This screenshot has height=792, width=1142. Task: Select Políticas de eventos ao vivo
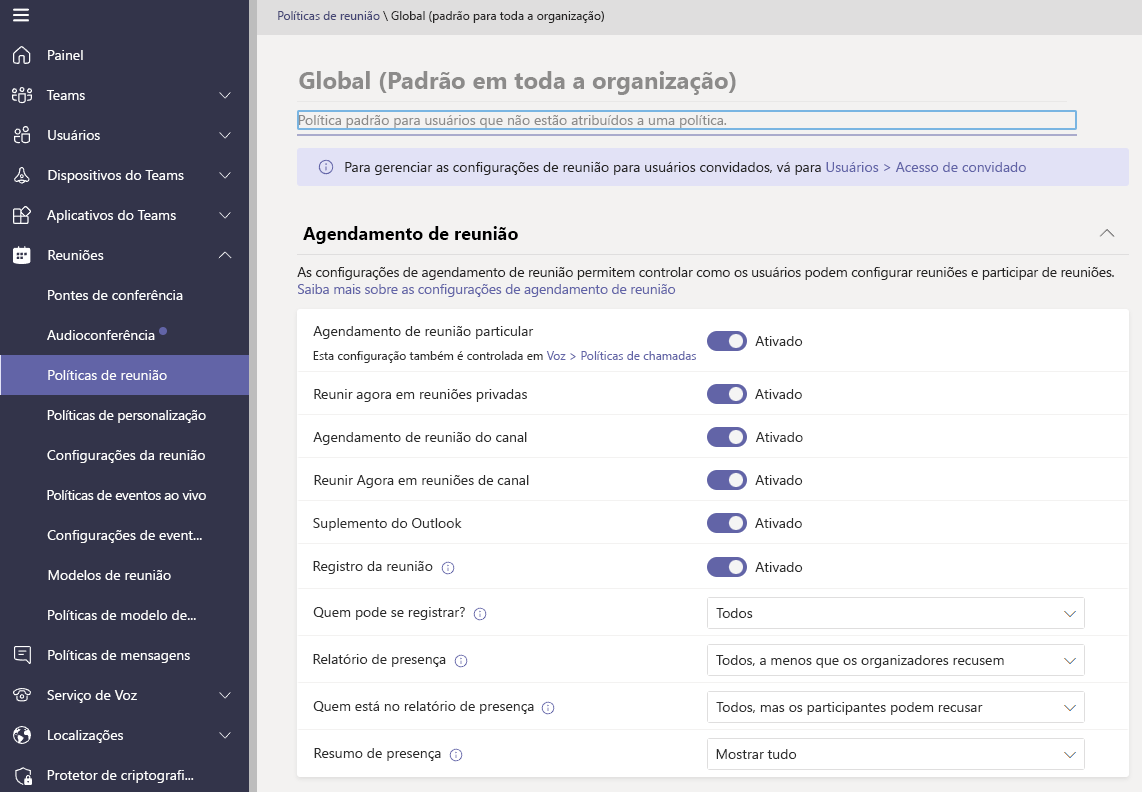tap(126, 495)
